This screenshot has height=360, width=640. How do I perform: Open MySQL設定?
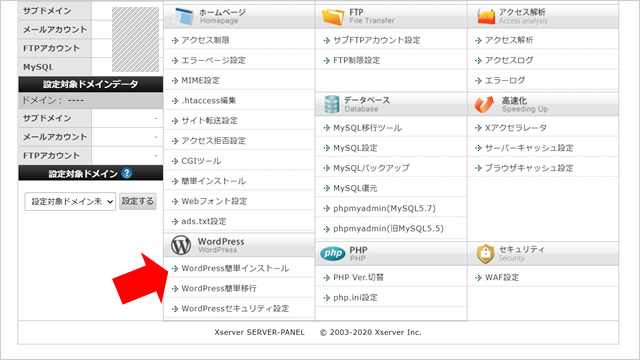coord(355,148)
